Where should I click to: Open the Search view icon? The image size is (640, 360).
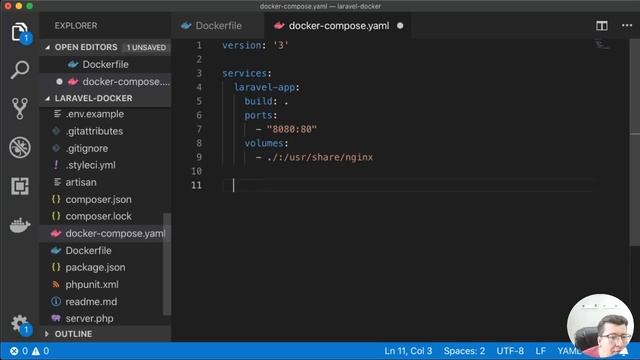tap(20, 70)
